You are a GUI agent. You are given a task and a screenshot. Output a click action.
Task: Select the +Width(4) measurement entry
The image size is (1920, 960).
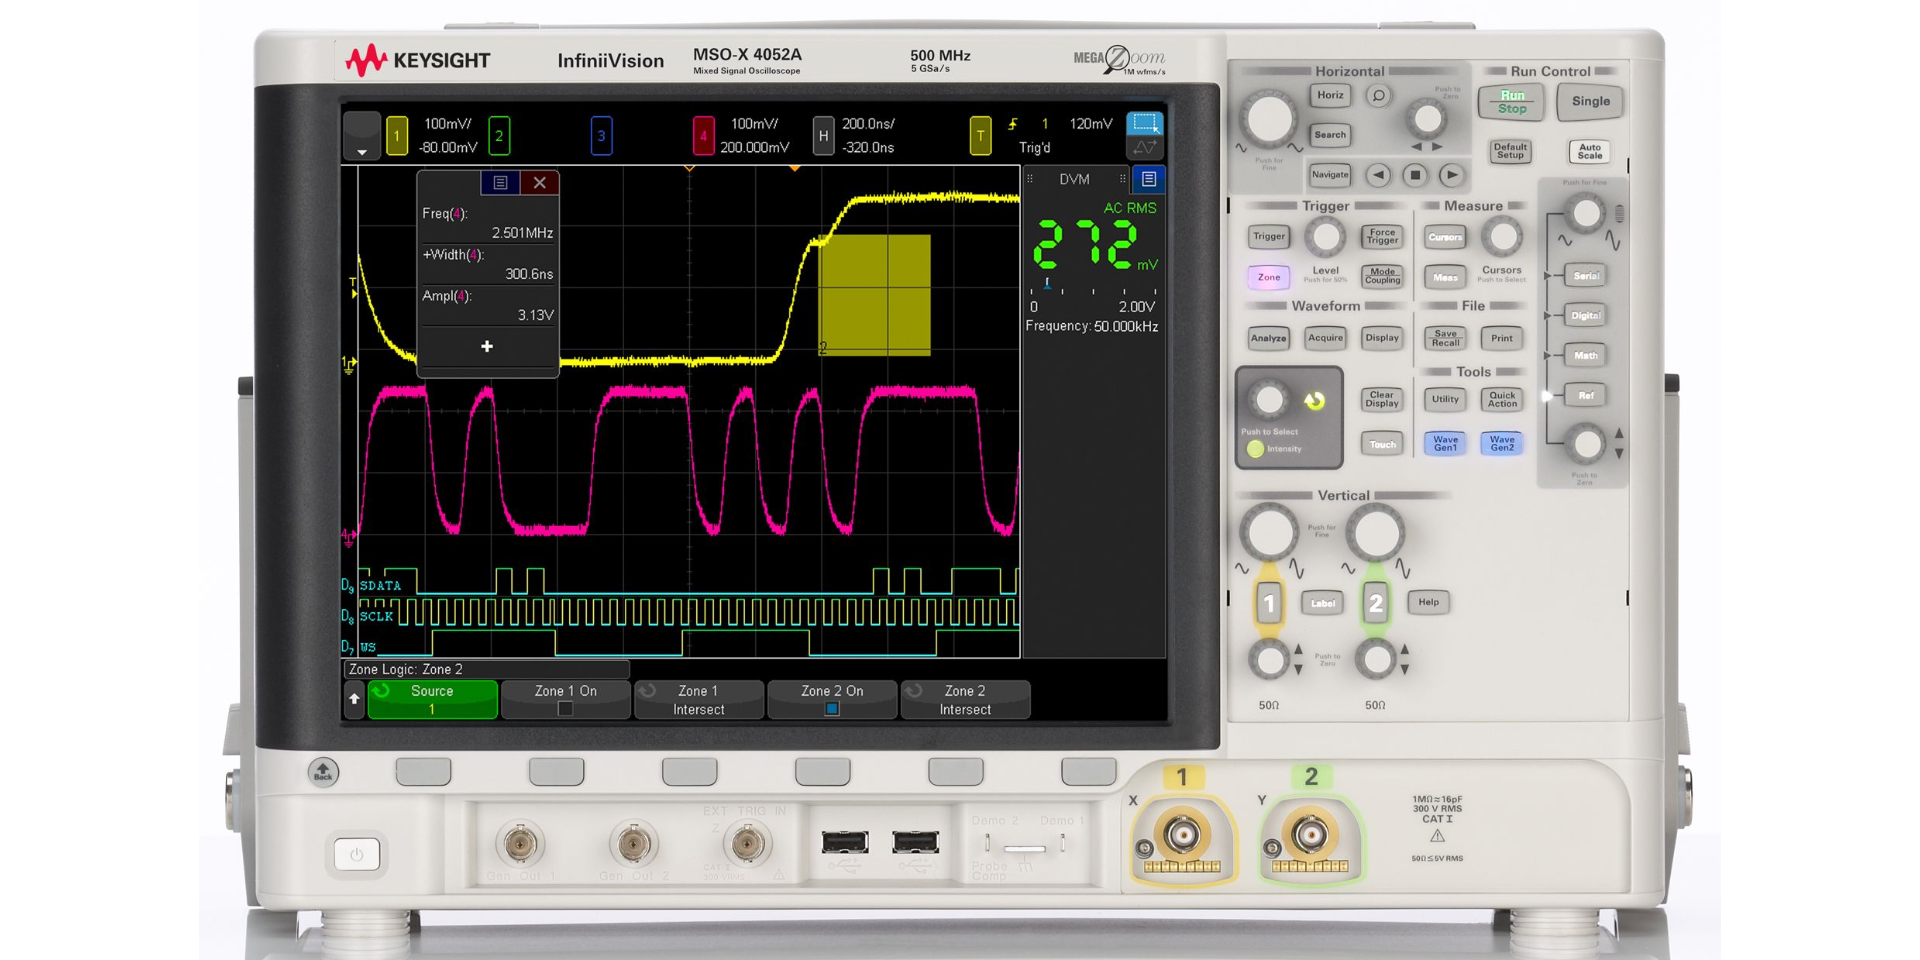coord(487,264)
